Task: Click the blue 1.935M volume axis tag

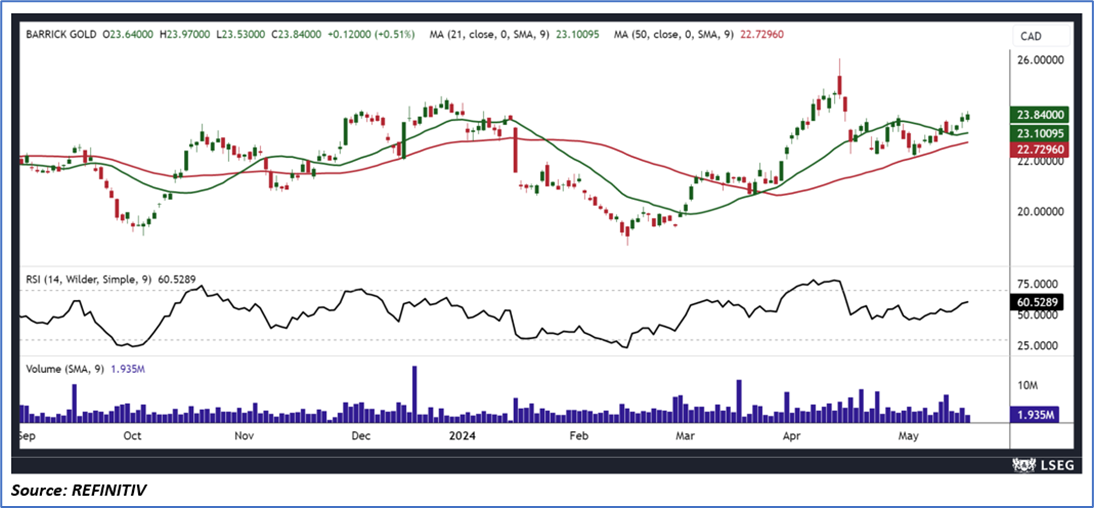Action: (x=1035, y=414)
